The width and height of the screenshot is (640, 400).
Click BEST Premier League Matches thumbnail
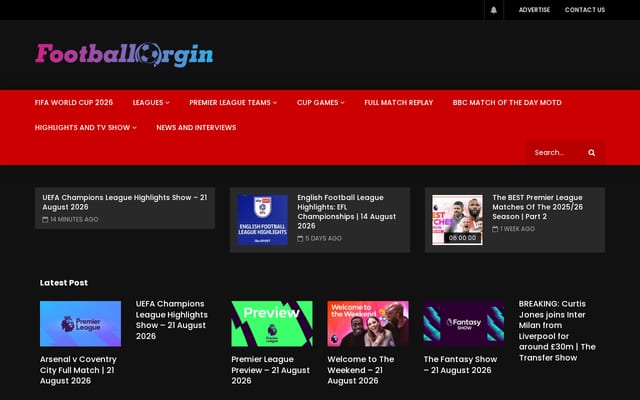pyautogui.click(x=457, y=220)
